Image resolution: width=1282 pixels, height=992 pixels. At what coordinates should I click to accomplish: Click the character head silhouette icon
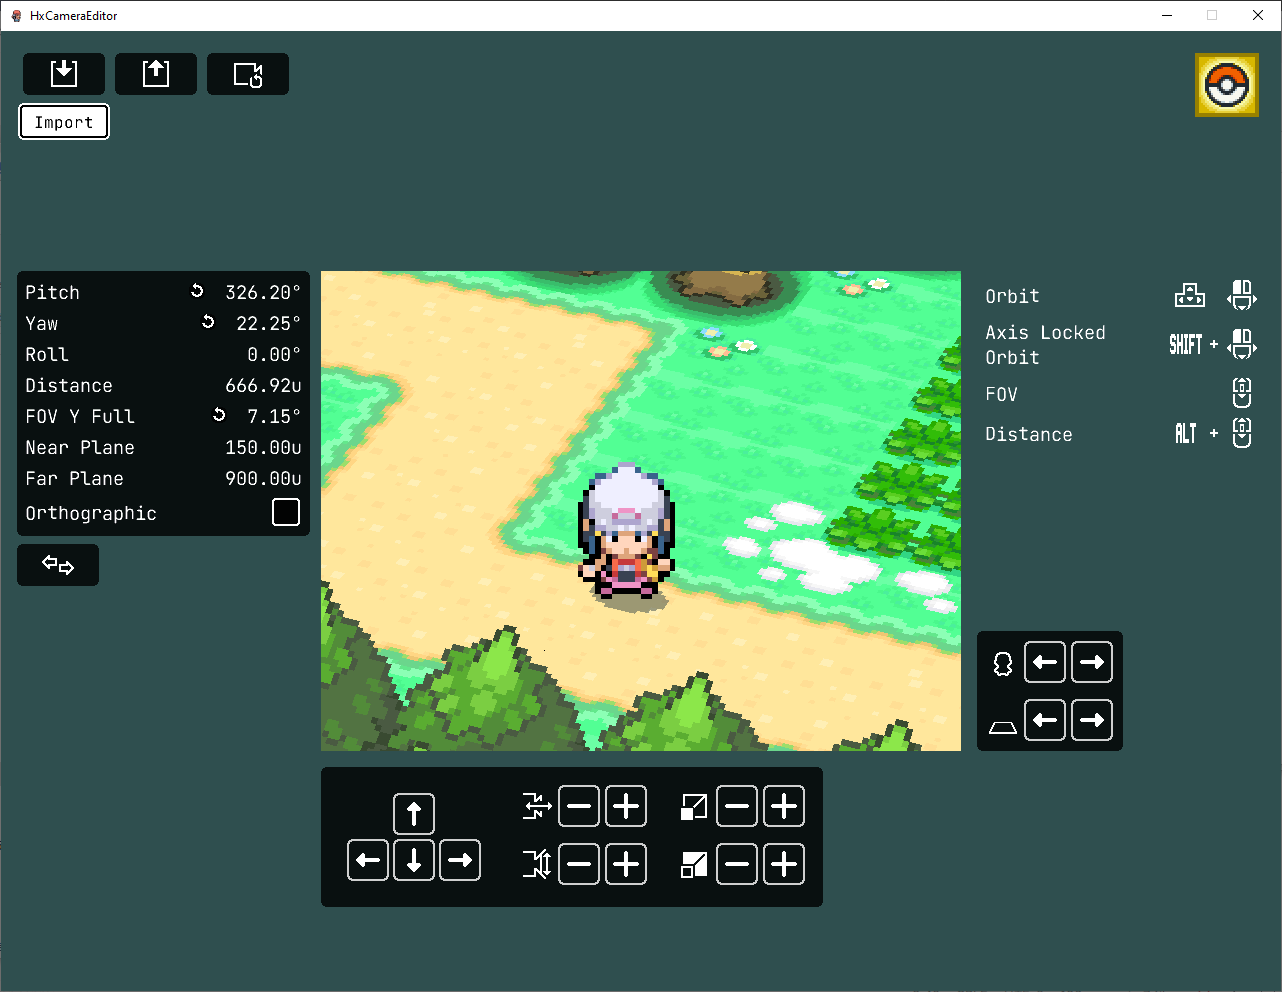pos(1003,664)
